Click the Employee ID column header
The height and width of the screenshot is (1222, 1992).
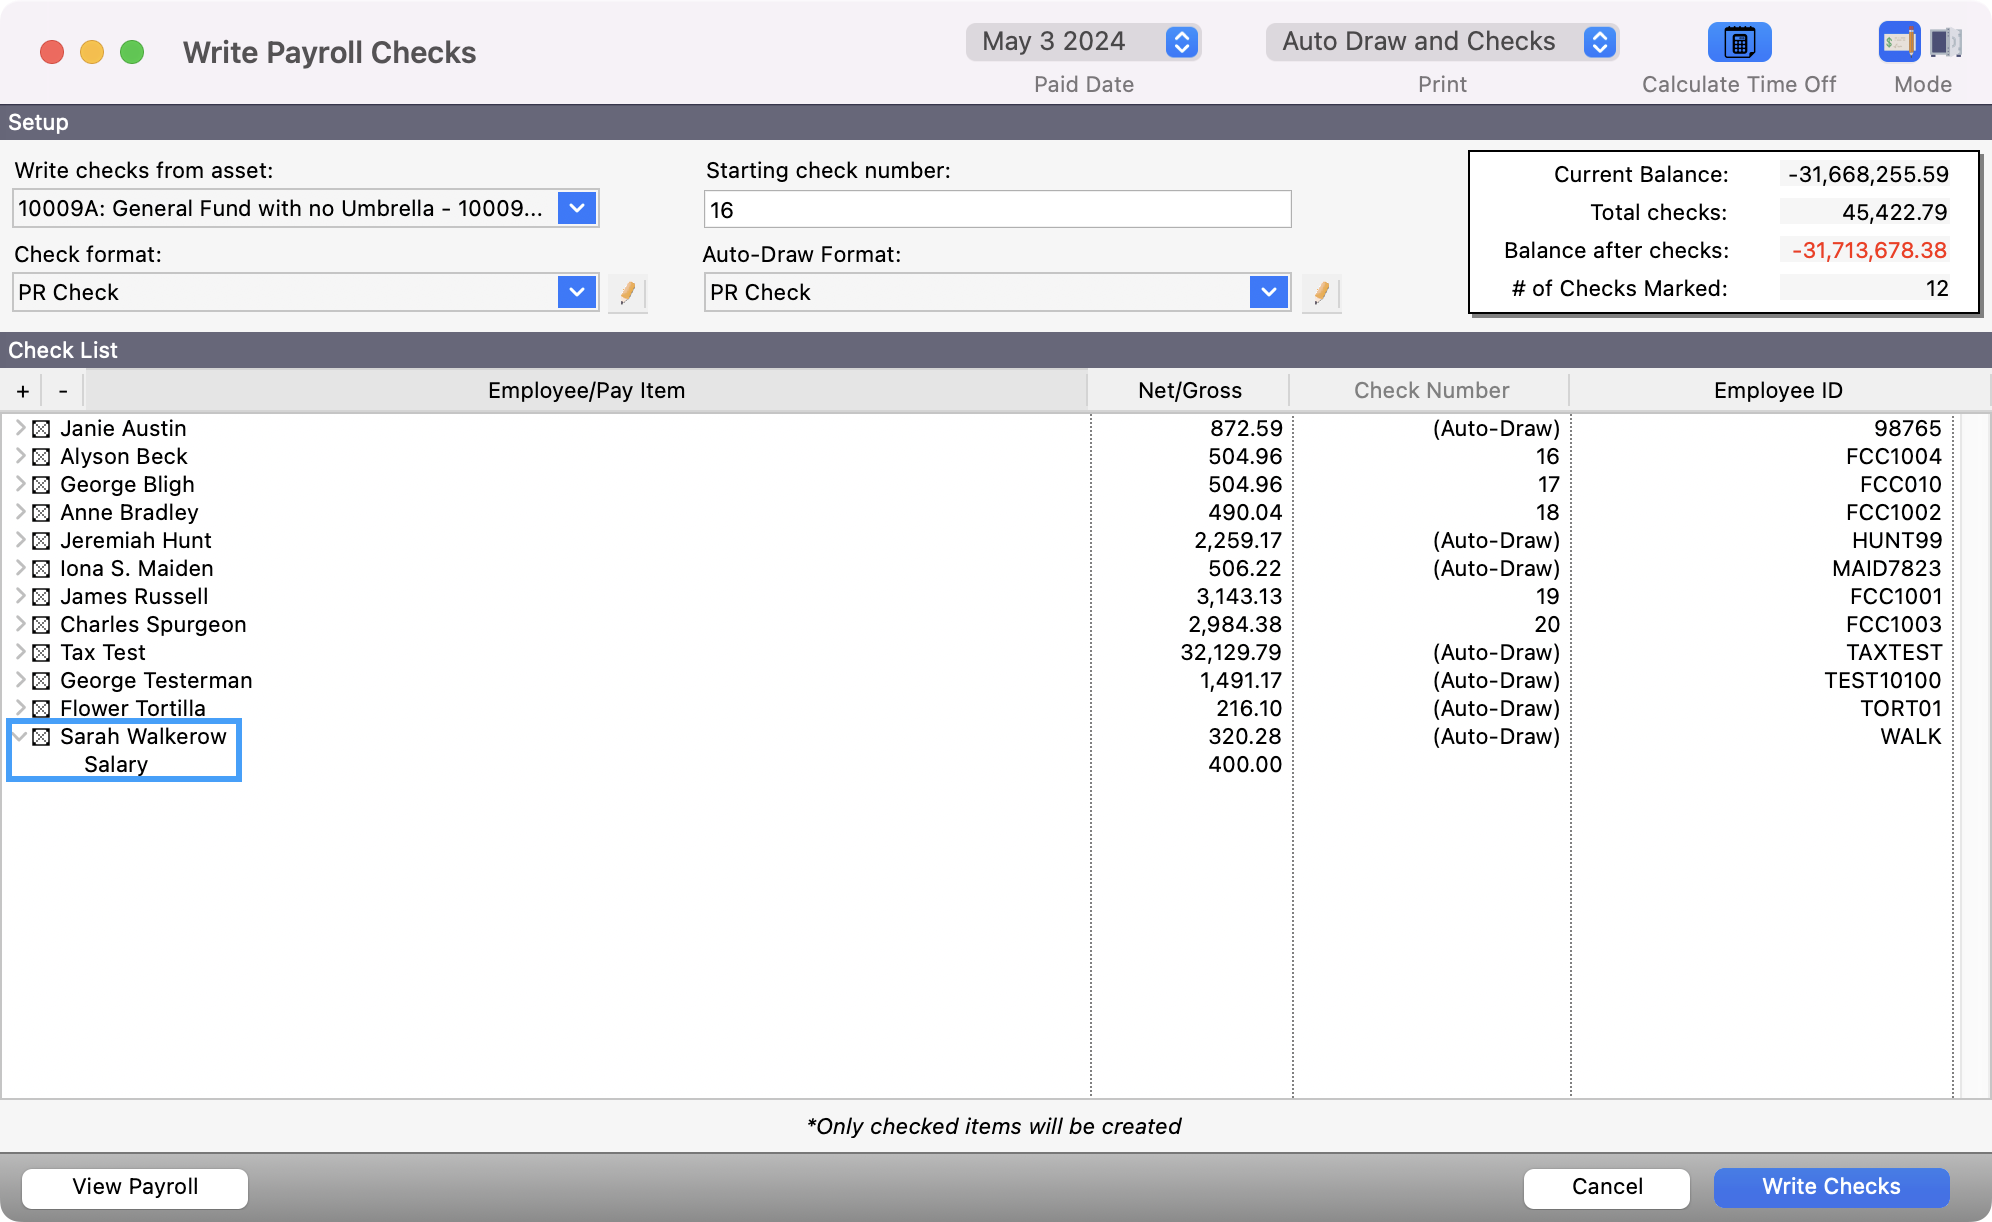click(1777, 391)
